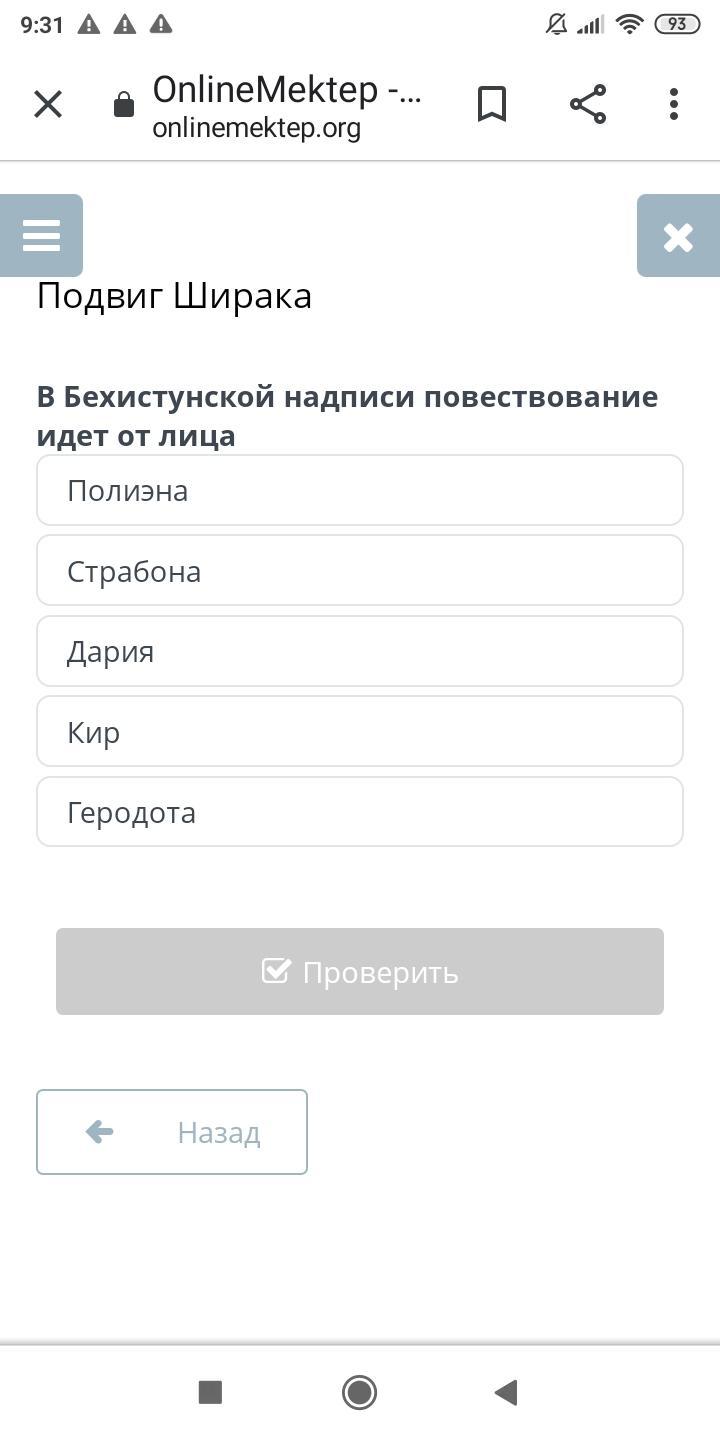Image resolution: width=720 pixels, height=1440 pixels.
Task: Tap the share icon in toolbar
Action: [x=588, y=104]
